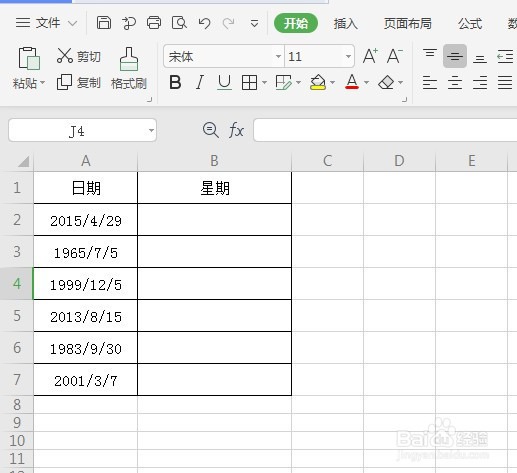This screenshot has height=473, width=517.
Task: Open Print Preview icon
Action: pyautogui.click(x=179, y=23)
